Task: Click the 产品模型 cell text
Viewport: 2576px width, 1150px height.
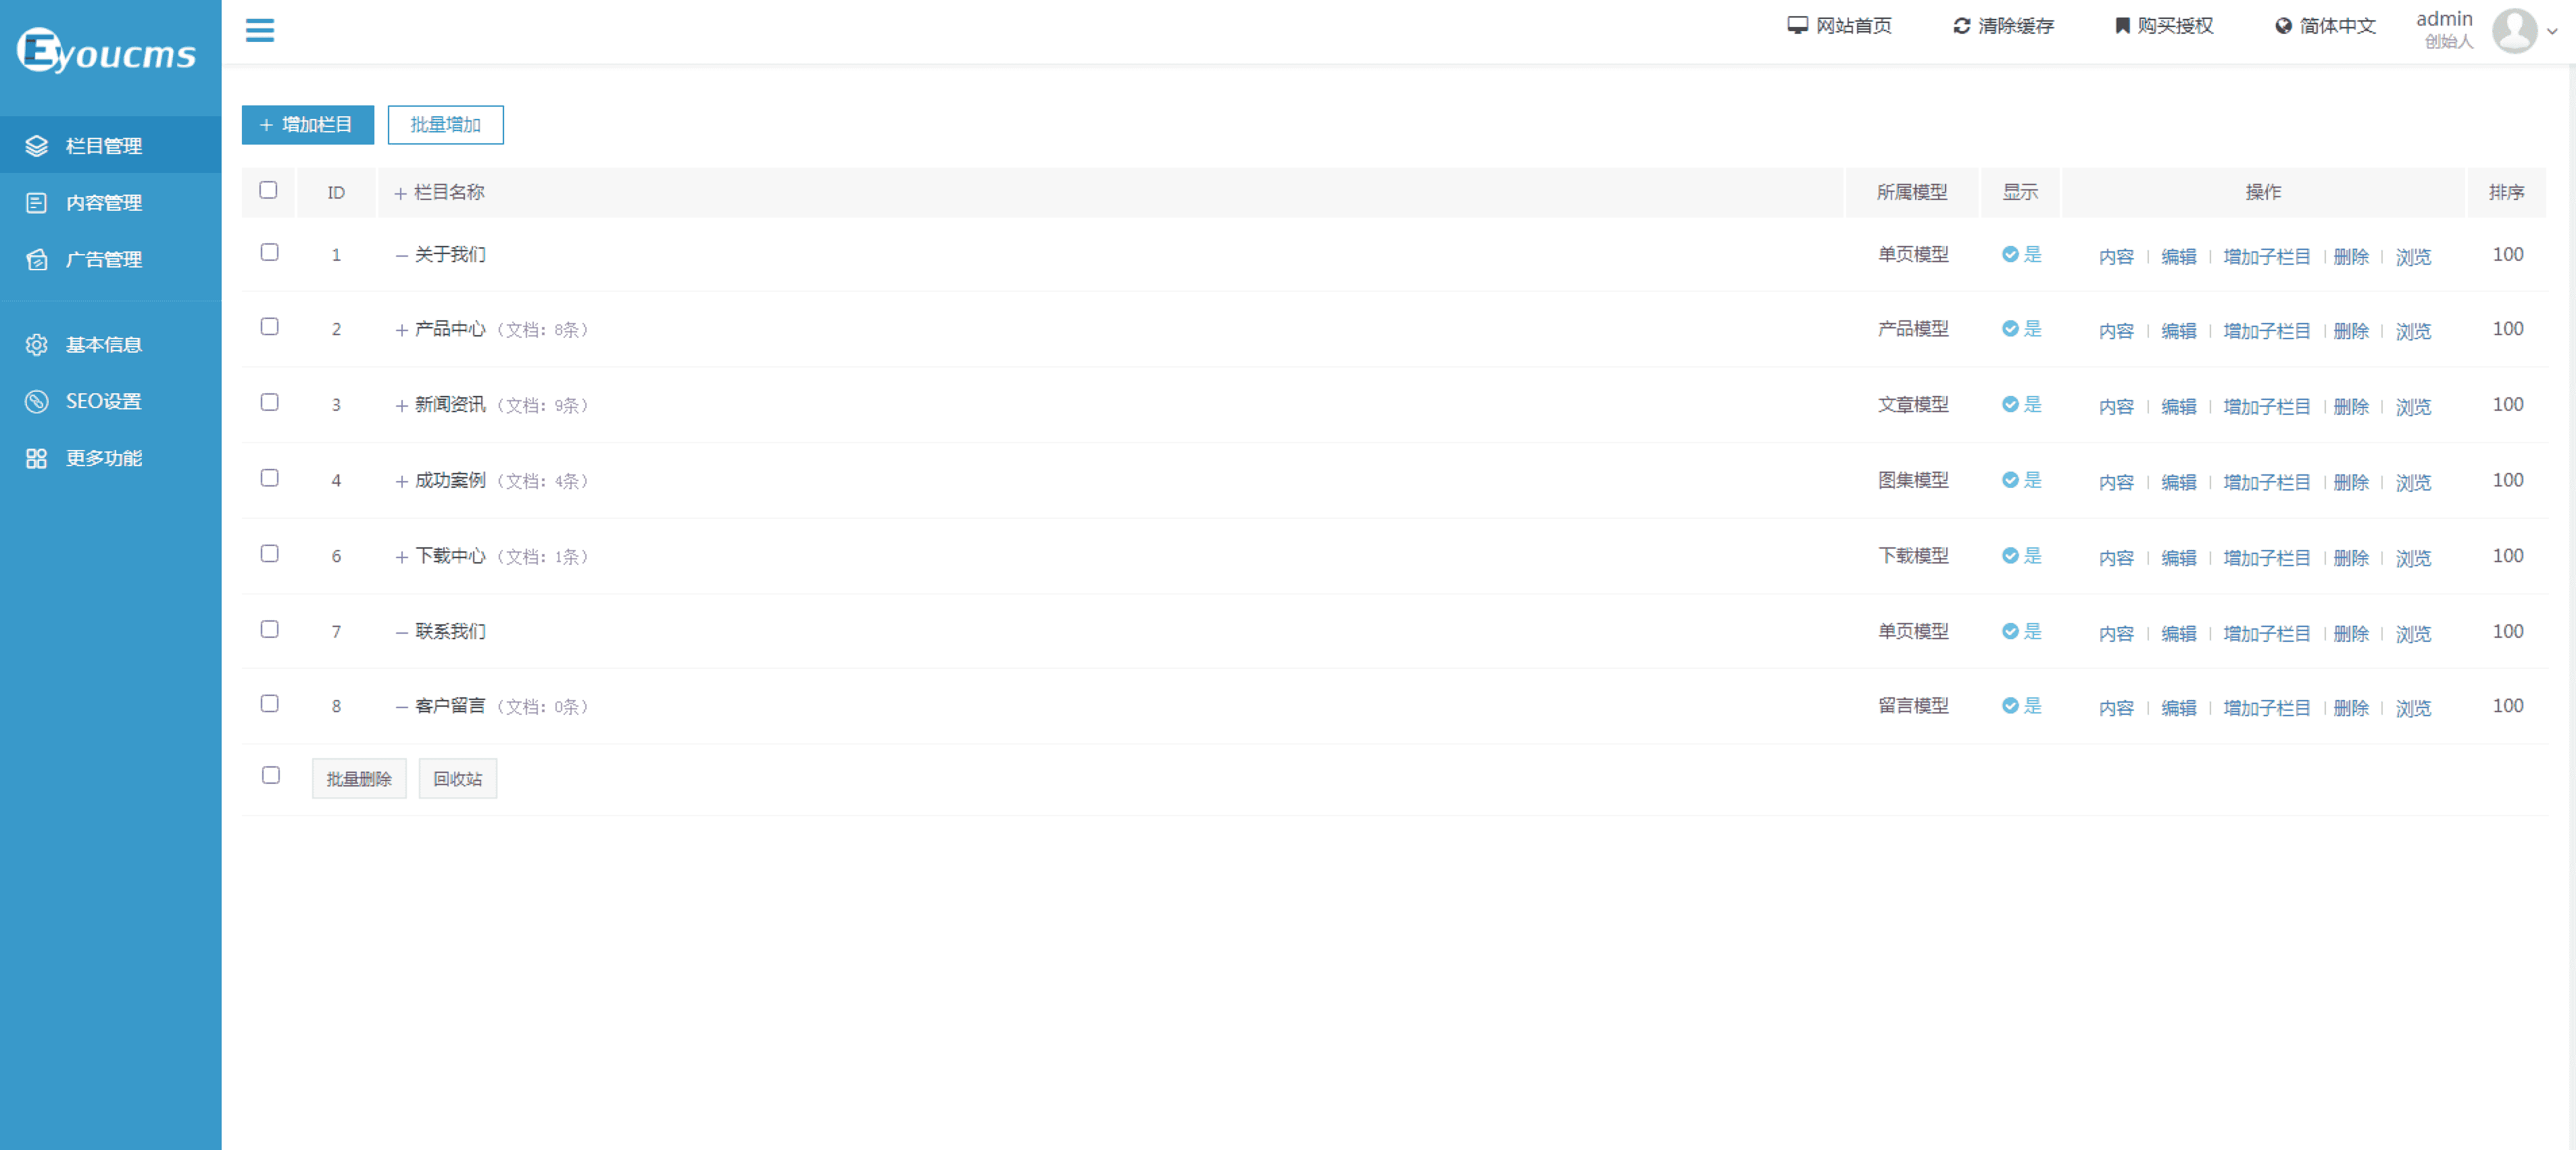Action: click(x=1913, y=329)
